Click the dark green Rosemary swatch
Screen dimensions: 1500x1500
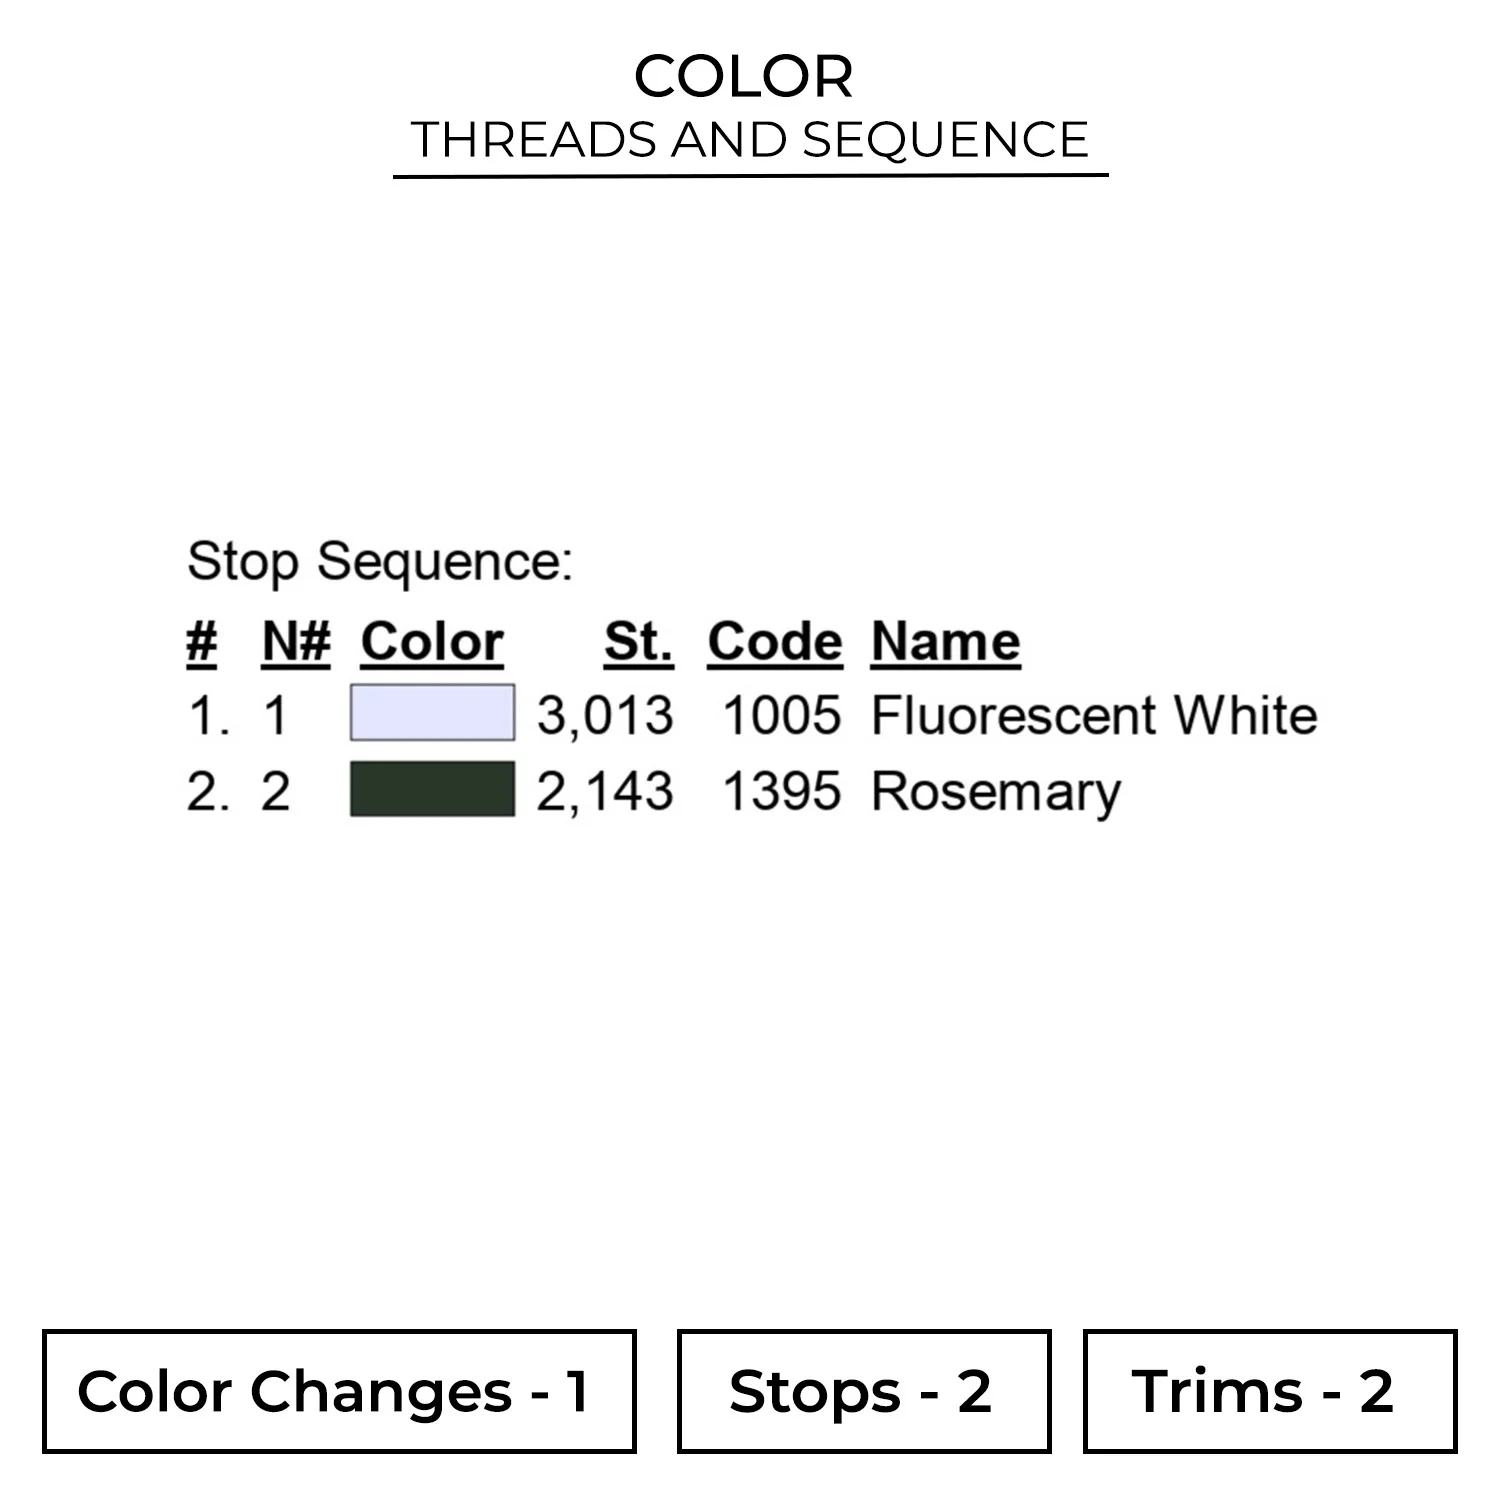coord(432,789)
